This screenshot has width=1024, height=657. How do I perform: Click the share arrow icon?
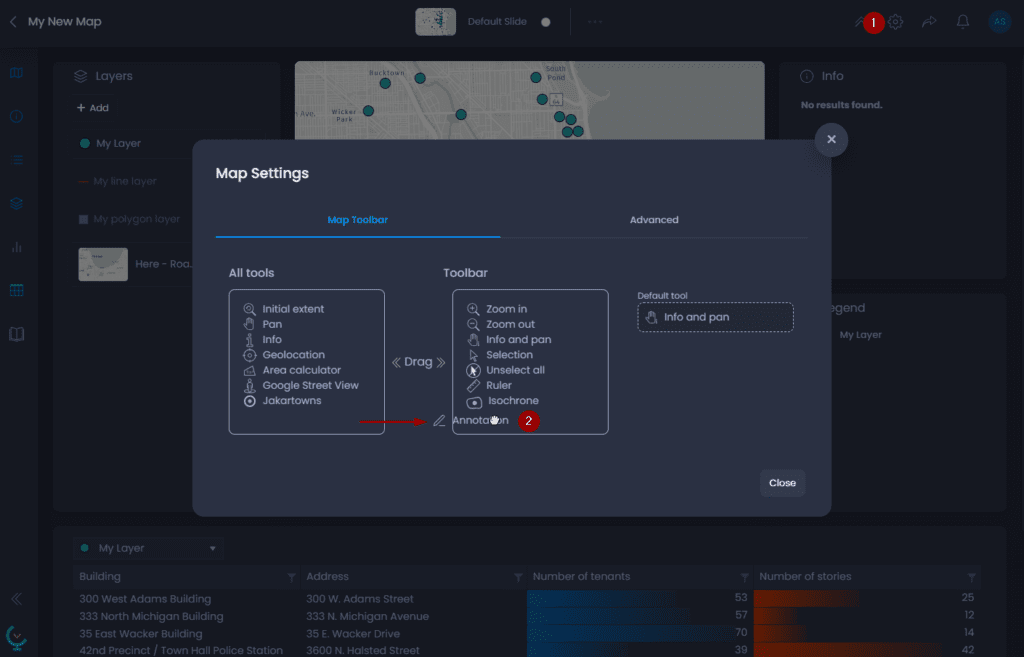(929, 22)
